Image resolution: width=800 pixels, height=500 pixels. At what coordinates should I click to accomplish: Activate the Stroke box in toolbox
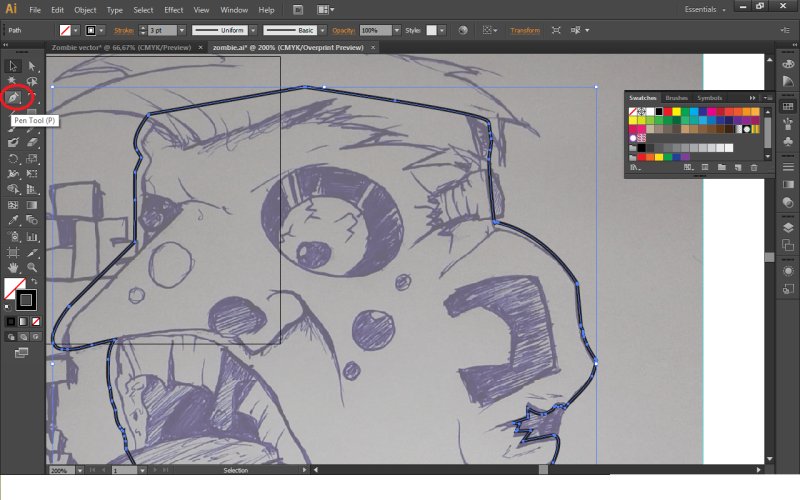pyautogui.click(x=26, y=300)
